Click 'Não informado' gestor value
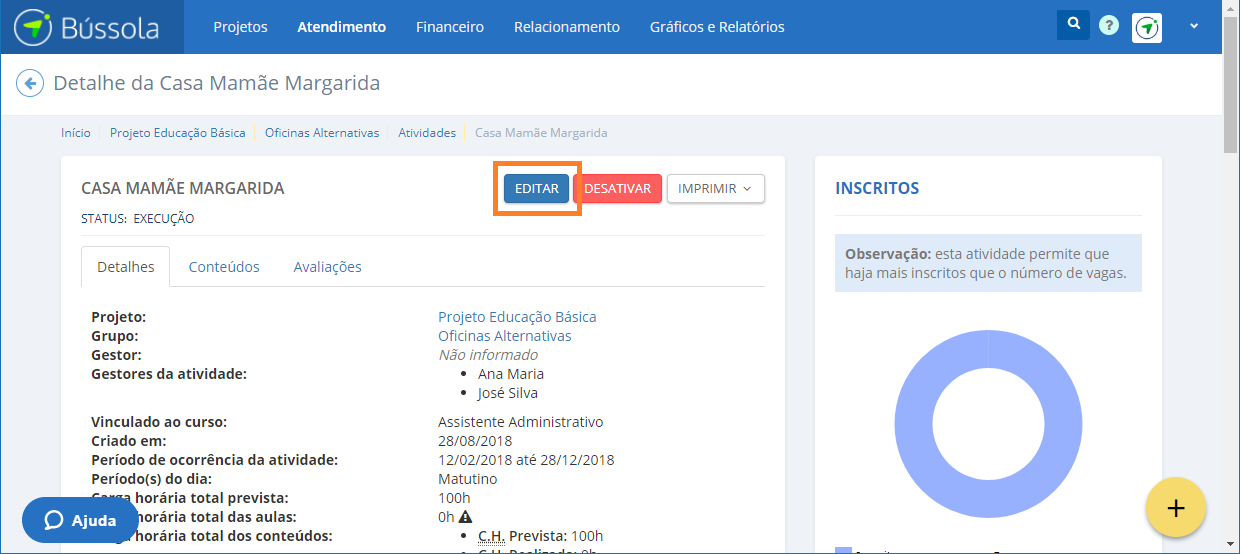 (488, 355)
